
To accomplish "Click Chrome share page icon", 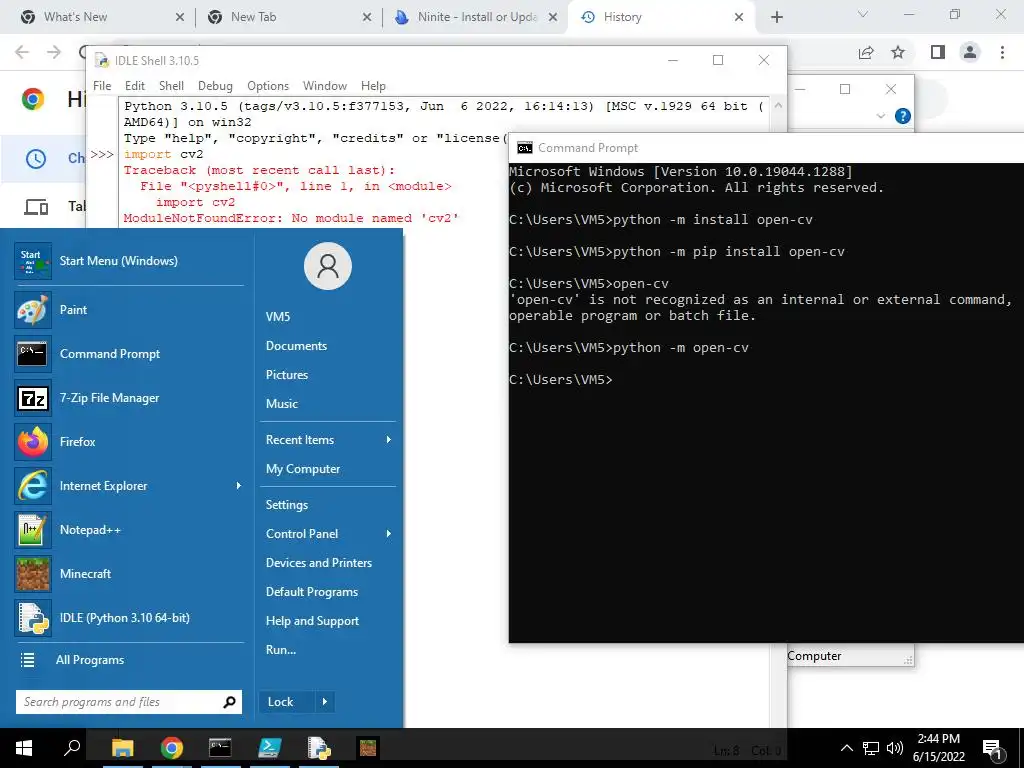I will pyautogui.click(x=866, y=52).
